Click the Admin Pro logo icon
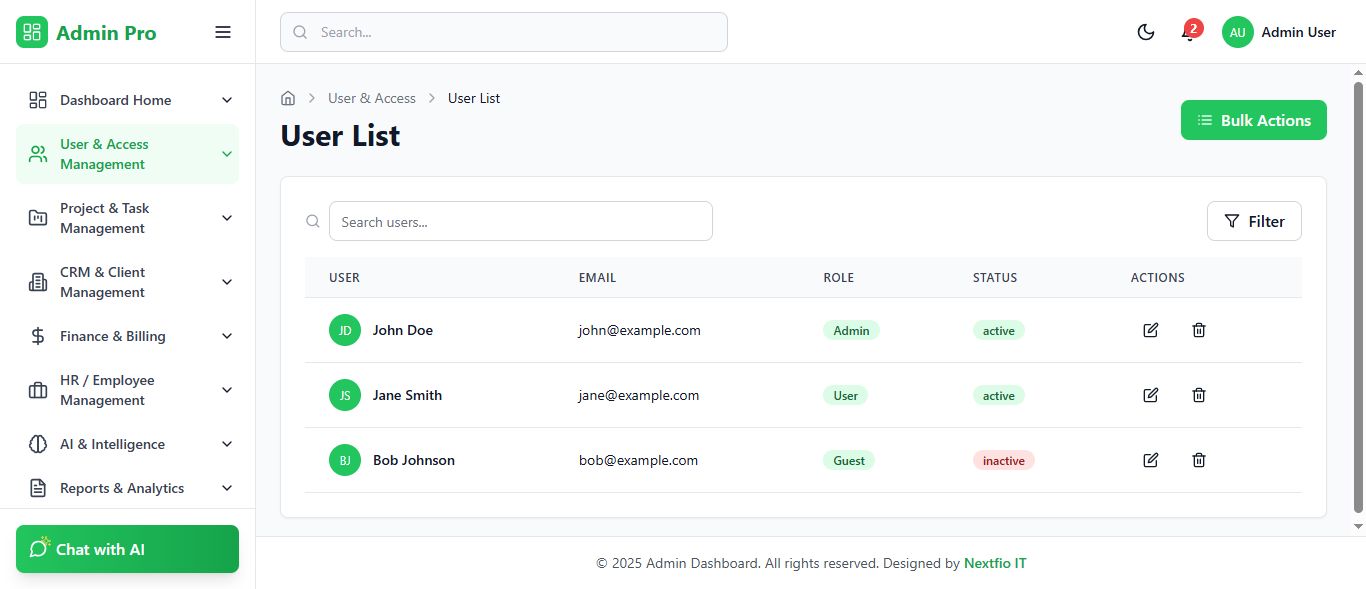Screen dimensions: 1366x589 pos(32,32)
